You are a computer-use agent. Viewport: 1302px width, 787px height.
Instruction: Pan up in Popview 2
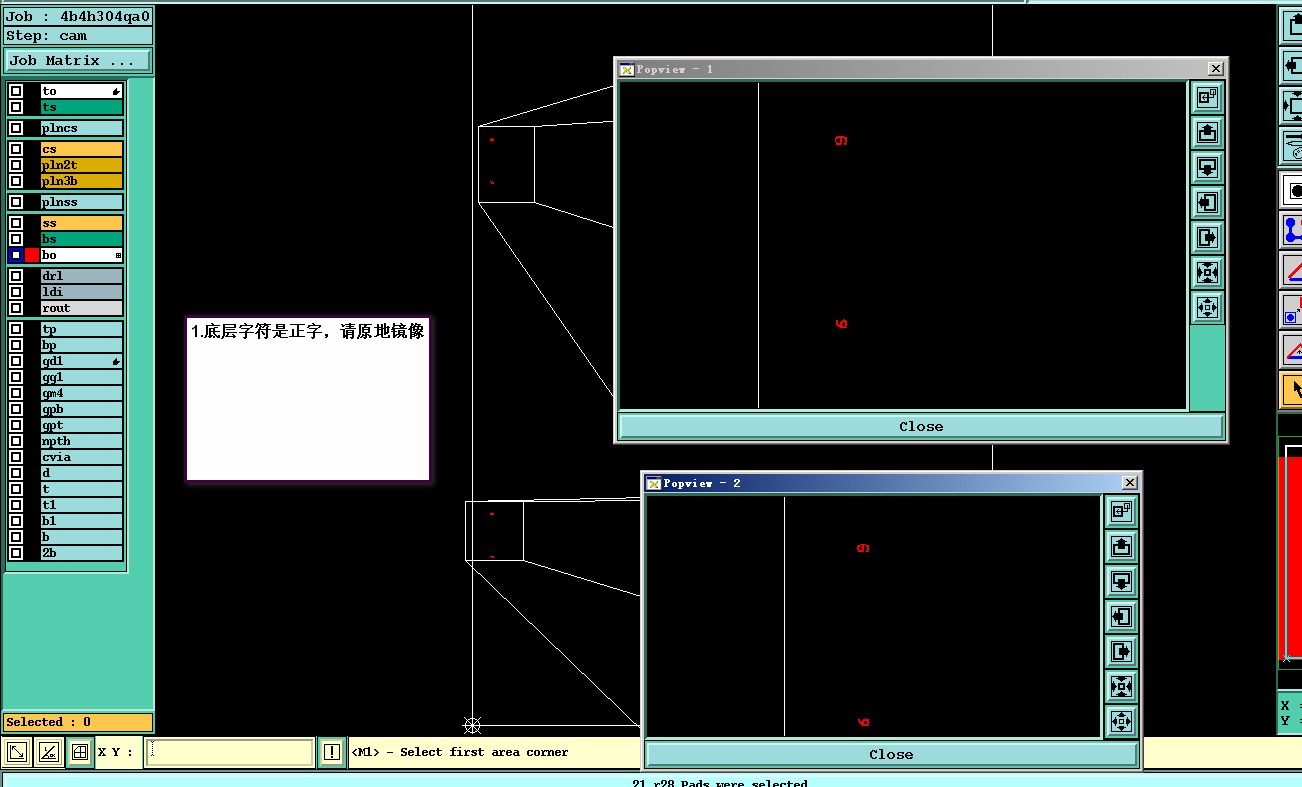click(1121, 546)
